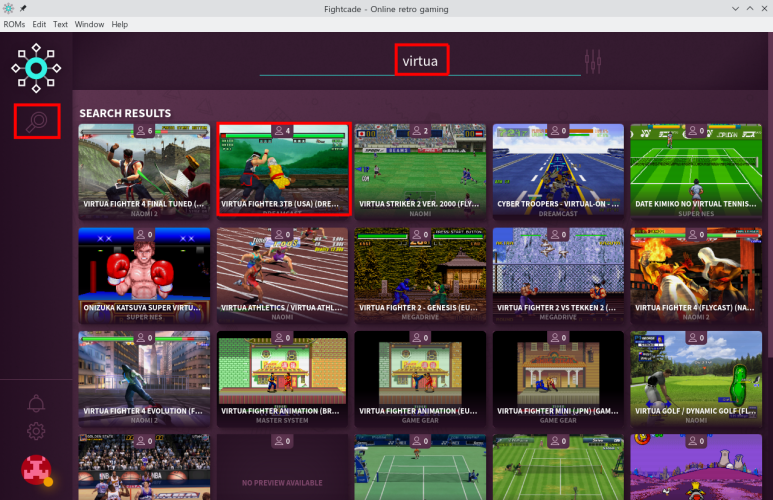Image resolution: width=773 pixels, height=500 pixels.
Task: Open Virtua Fighter Mini (JPN) game
Action: pyautogui.click(x=559, y=378)
